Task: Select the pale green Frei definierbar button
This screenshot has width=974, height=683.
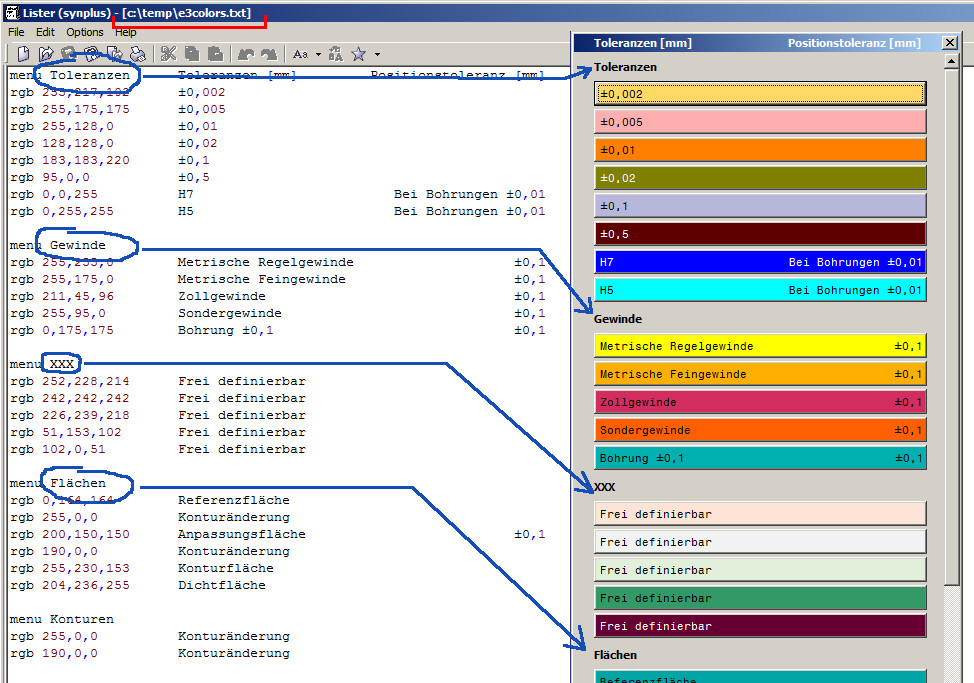Action: click(x=760, y=569)
